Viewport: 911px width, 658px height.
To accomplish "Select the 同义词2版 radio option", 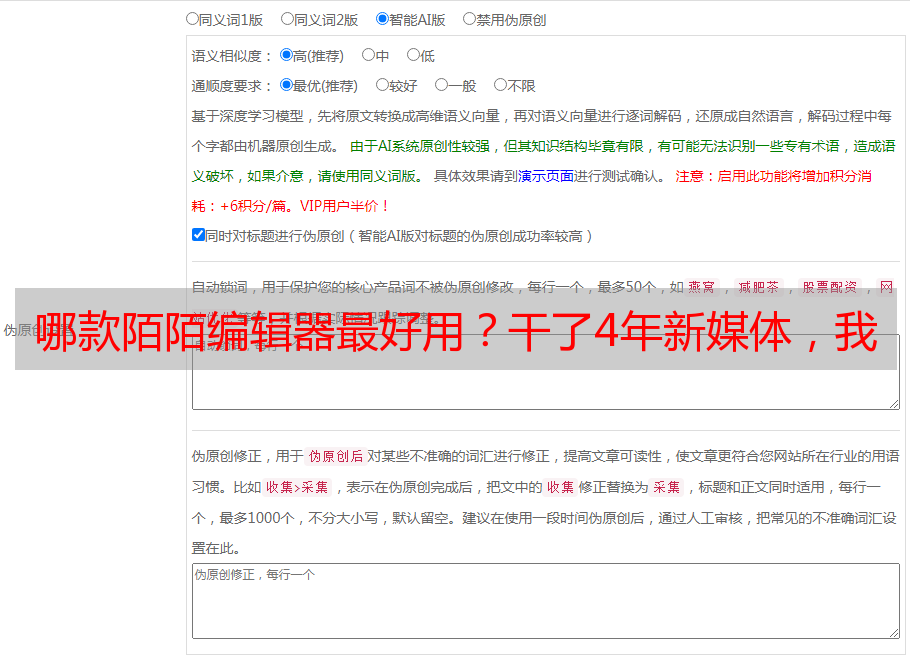I will 287,19.
